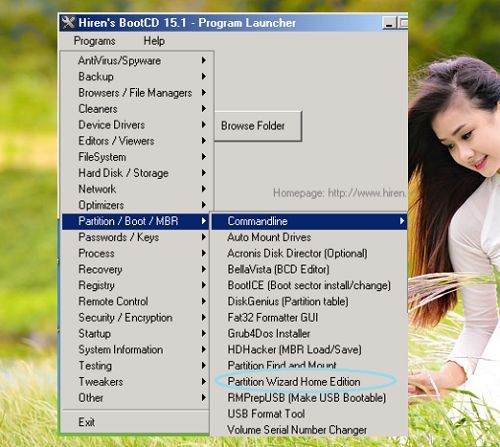Viewport: 500px width, 447px height.
Task: Open the Device Drivers submenu
Action: [x=135, y=125]
